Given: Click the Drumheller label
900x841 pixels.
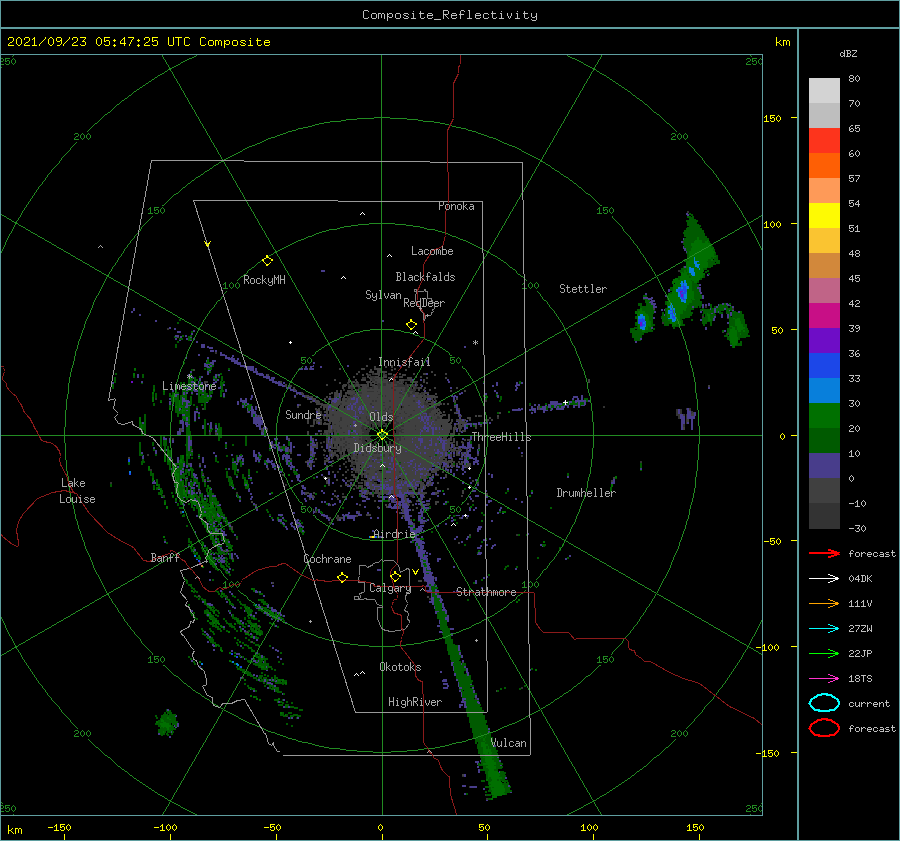Looking at the screenshot, I should click(586, 493).
